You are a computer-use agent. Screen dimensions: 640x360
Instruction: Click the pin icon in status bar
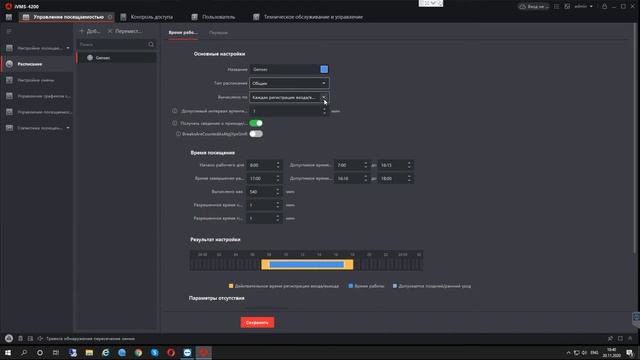coord(610,338)
